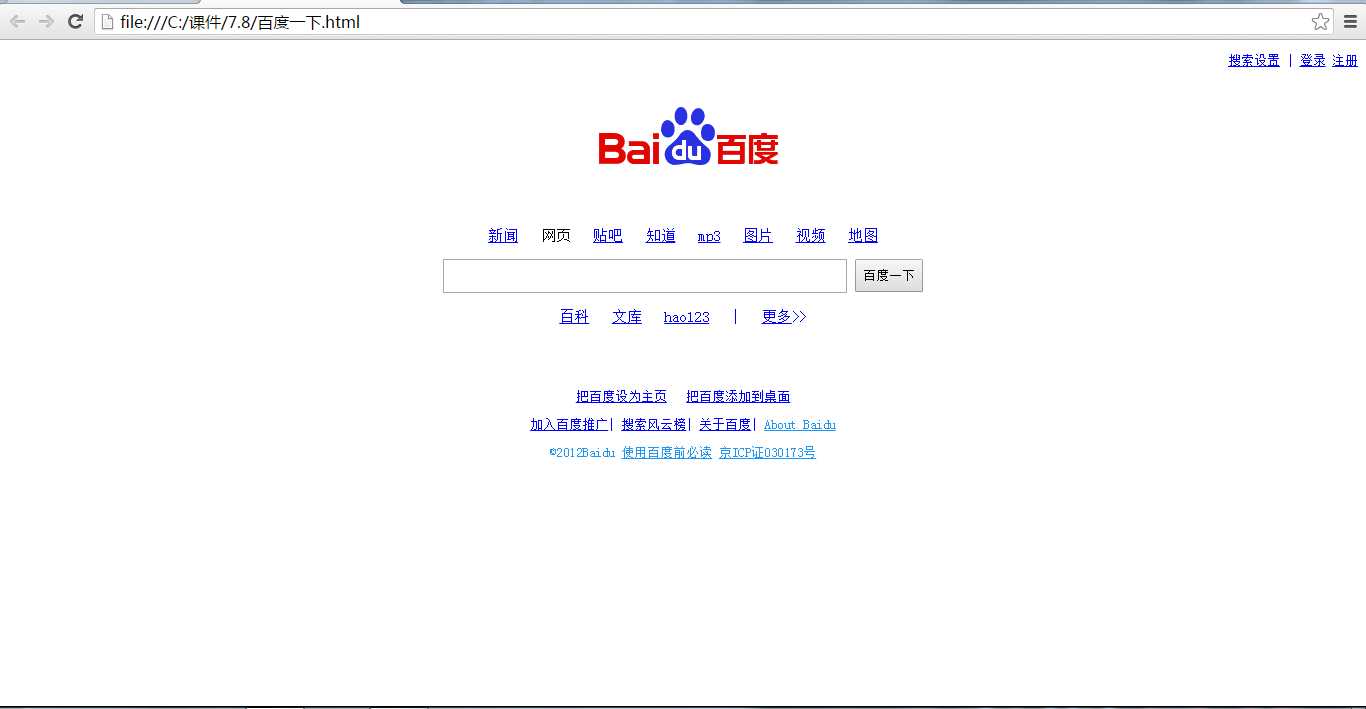
Task: Click the 登录 login link
Action: coord(1313,61)
